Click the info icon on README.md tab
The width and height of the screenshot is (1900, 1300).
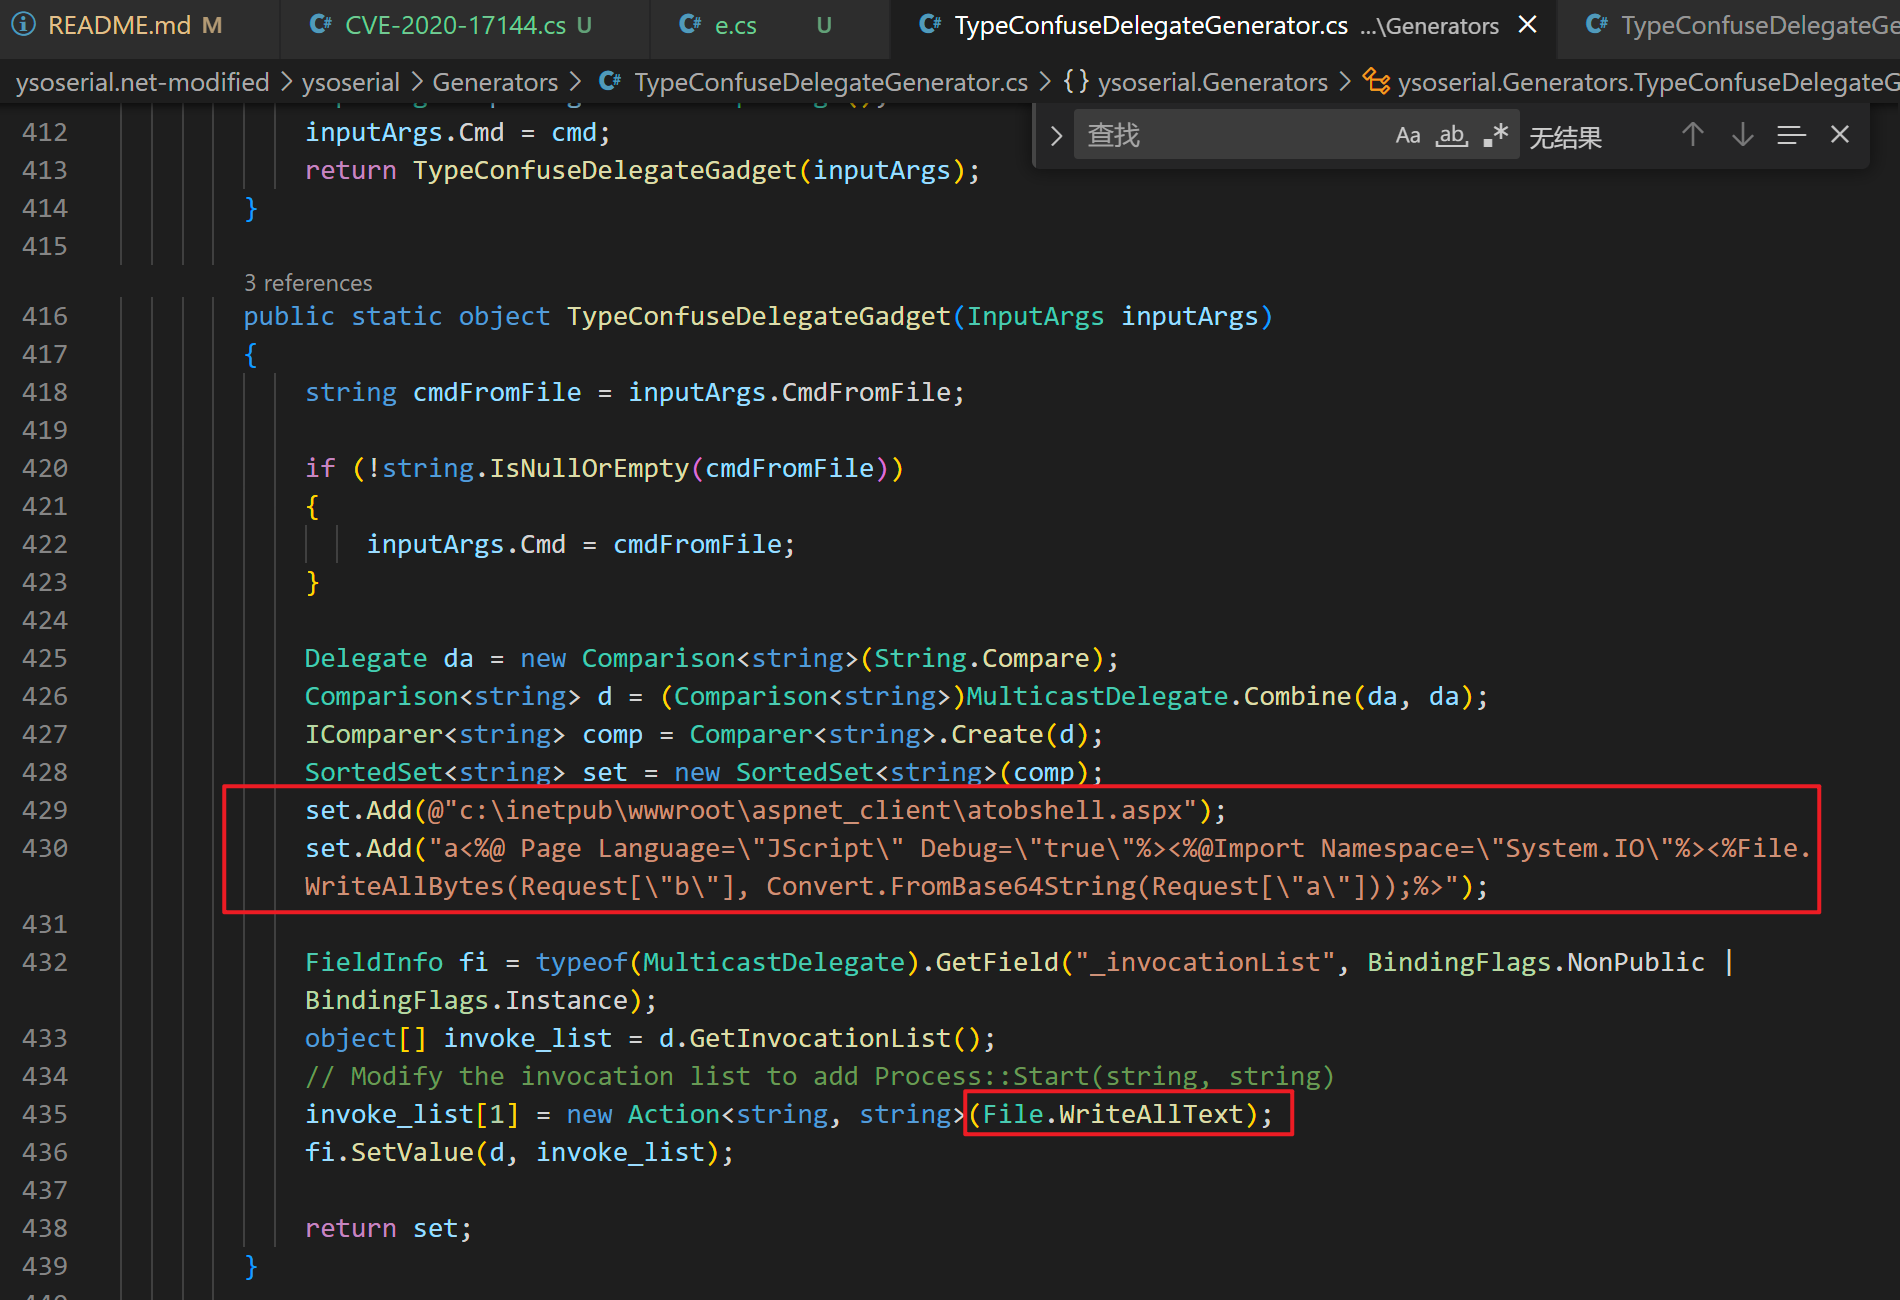pos(24,24)
